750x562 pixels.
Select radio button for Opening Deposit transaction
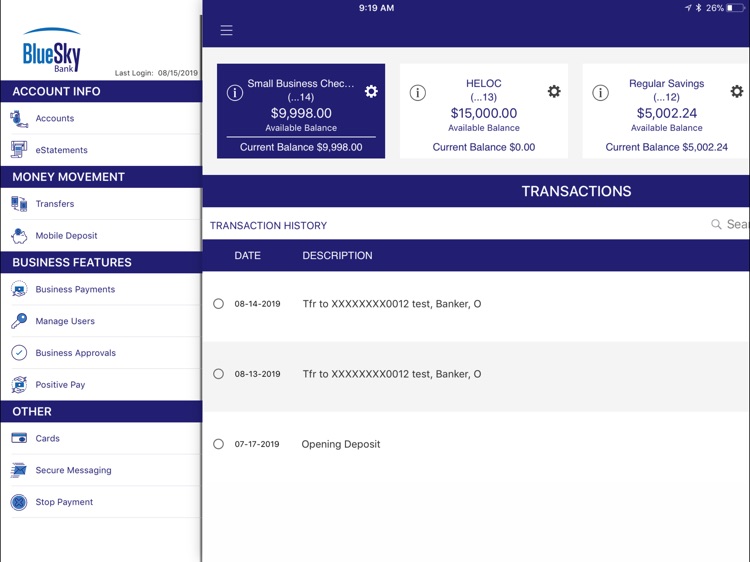[218, 444]
